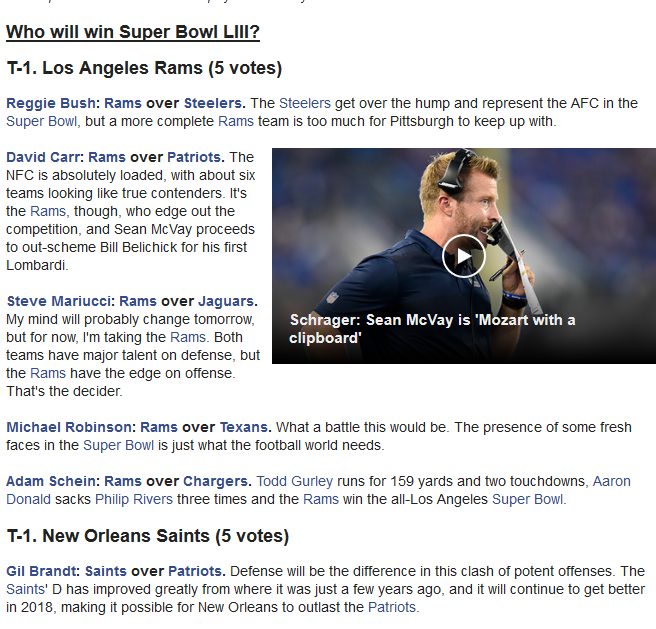Open Patriots link in Gil Brandt headline
The width and height of the screenshot is (656, 629).
point(195,571)
